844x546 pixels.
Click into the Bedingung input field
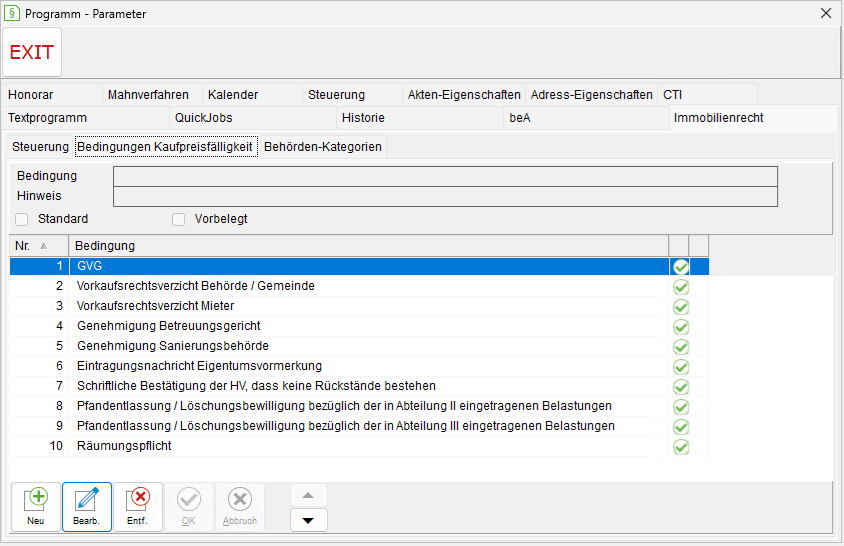[445, 176]
